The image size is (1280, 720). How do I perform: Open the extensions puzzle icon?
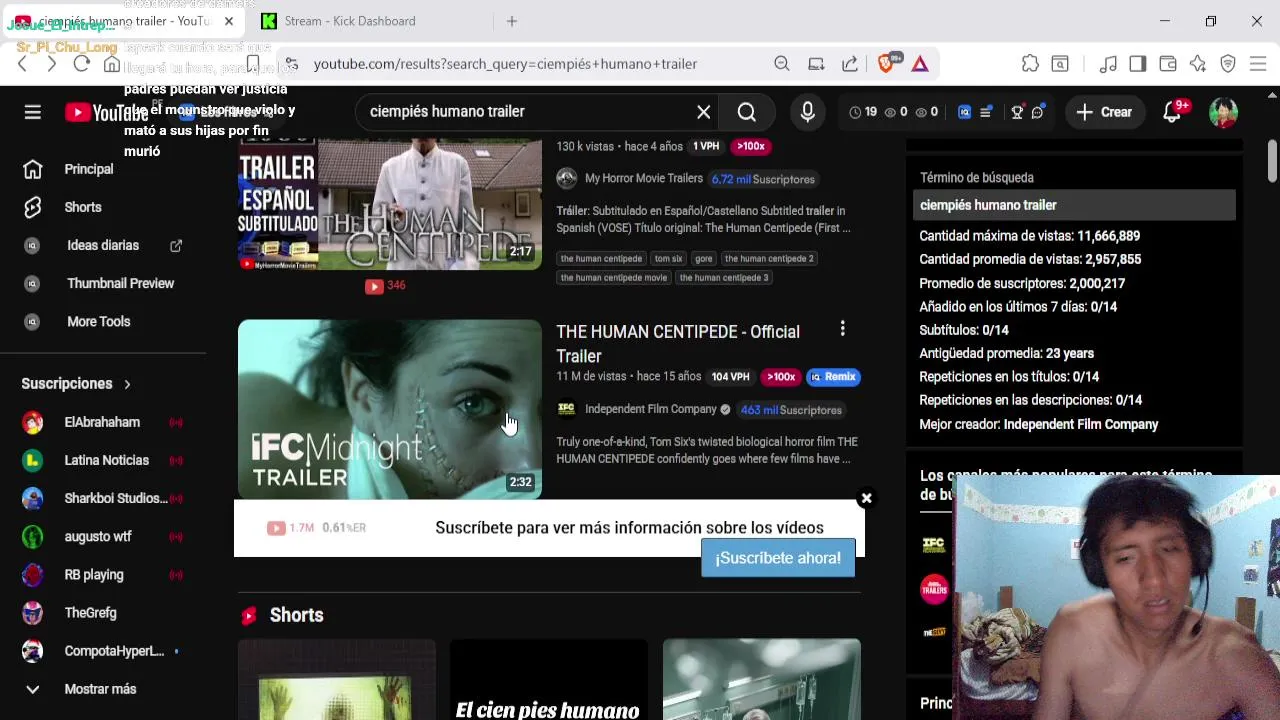point(1030,64)
